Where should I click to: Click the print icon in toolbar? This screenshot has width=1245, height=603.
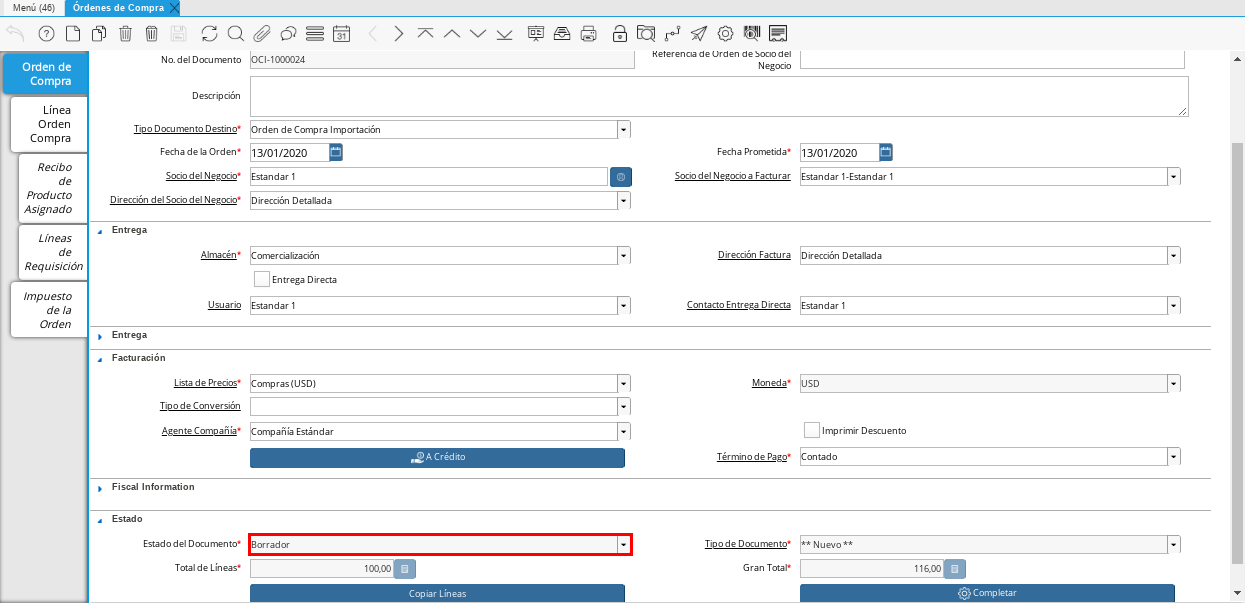(588, 33)
